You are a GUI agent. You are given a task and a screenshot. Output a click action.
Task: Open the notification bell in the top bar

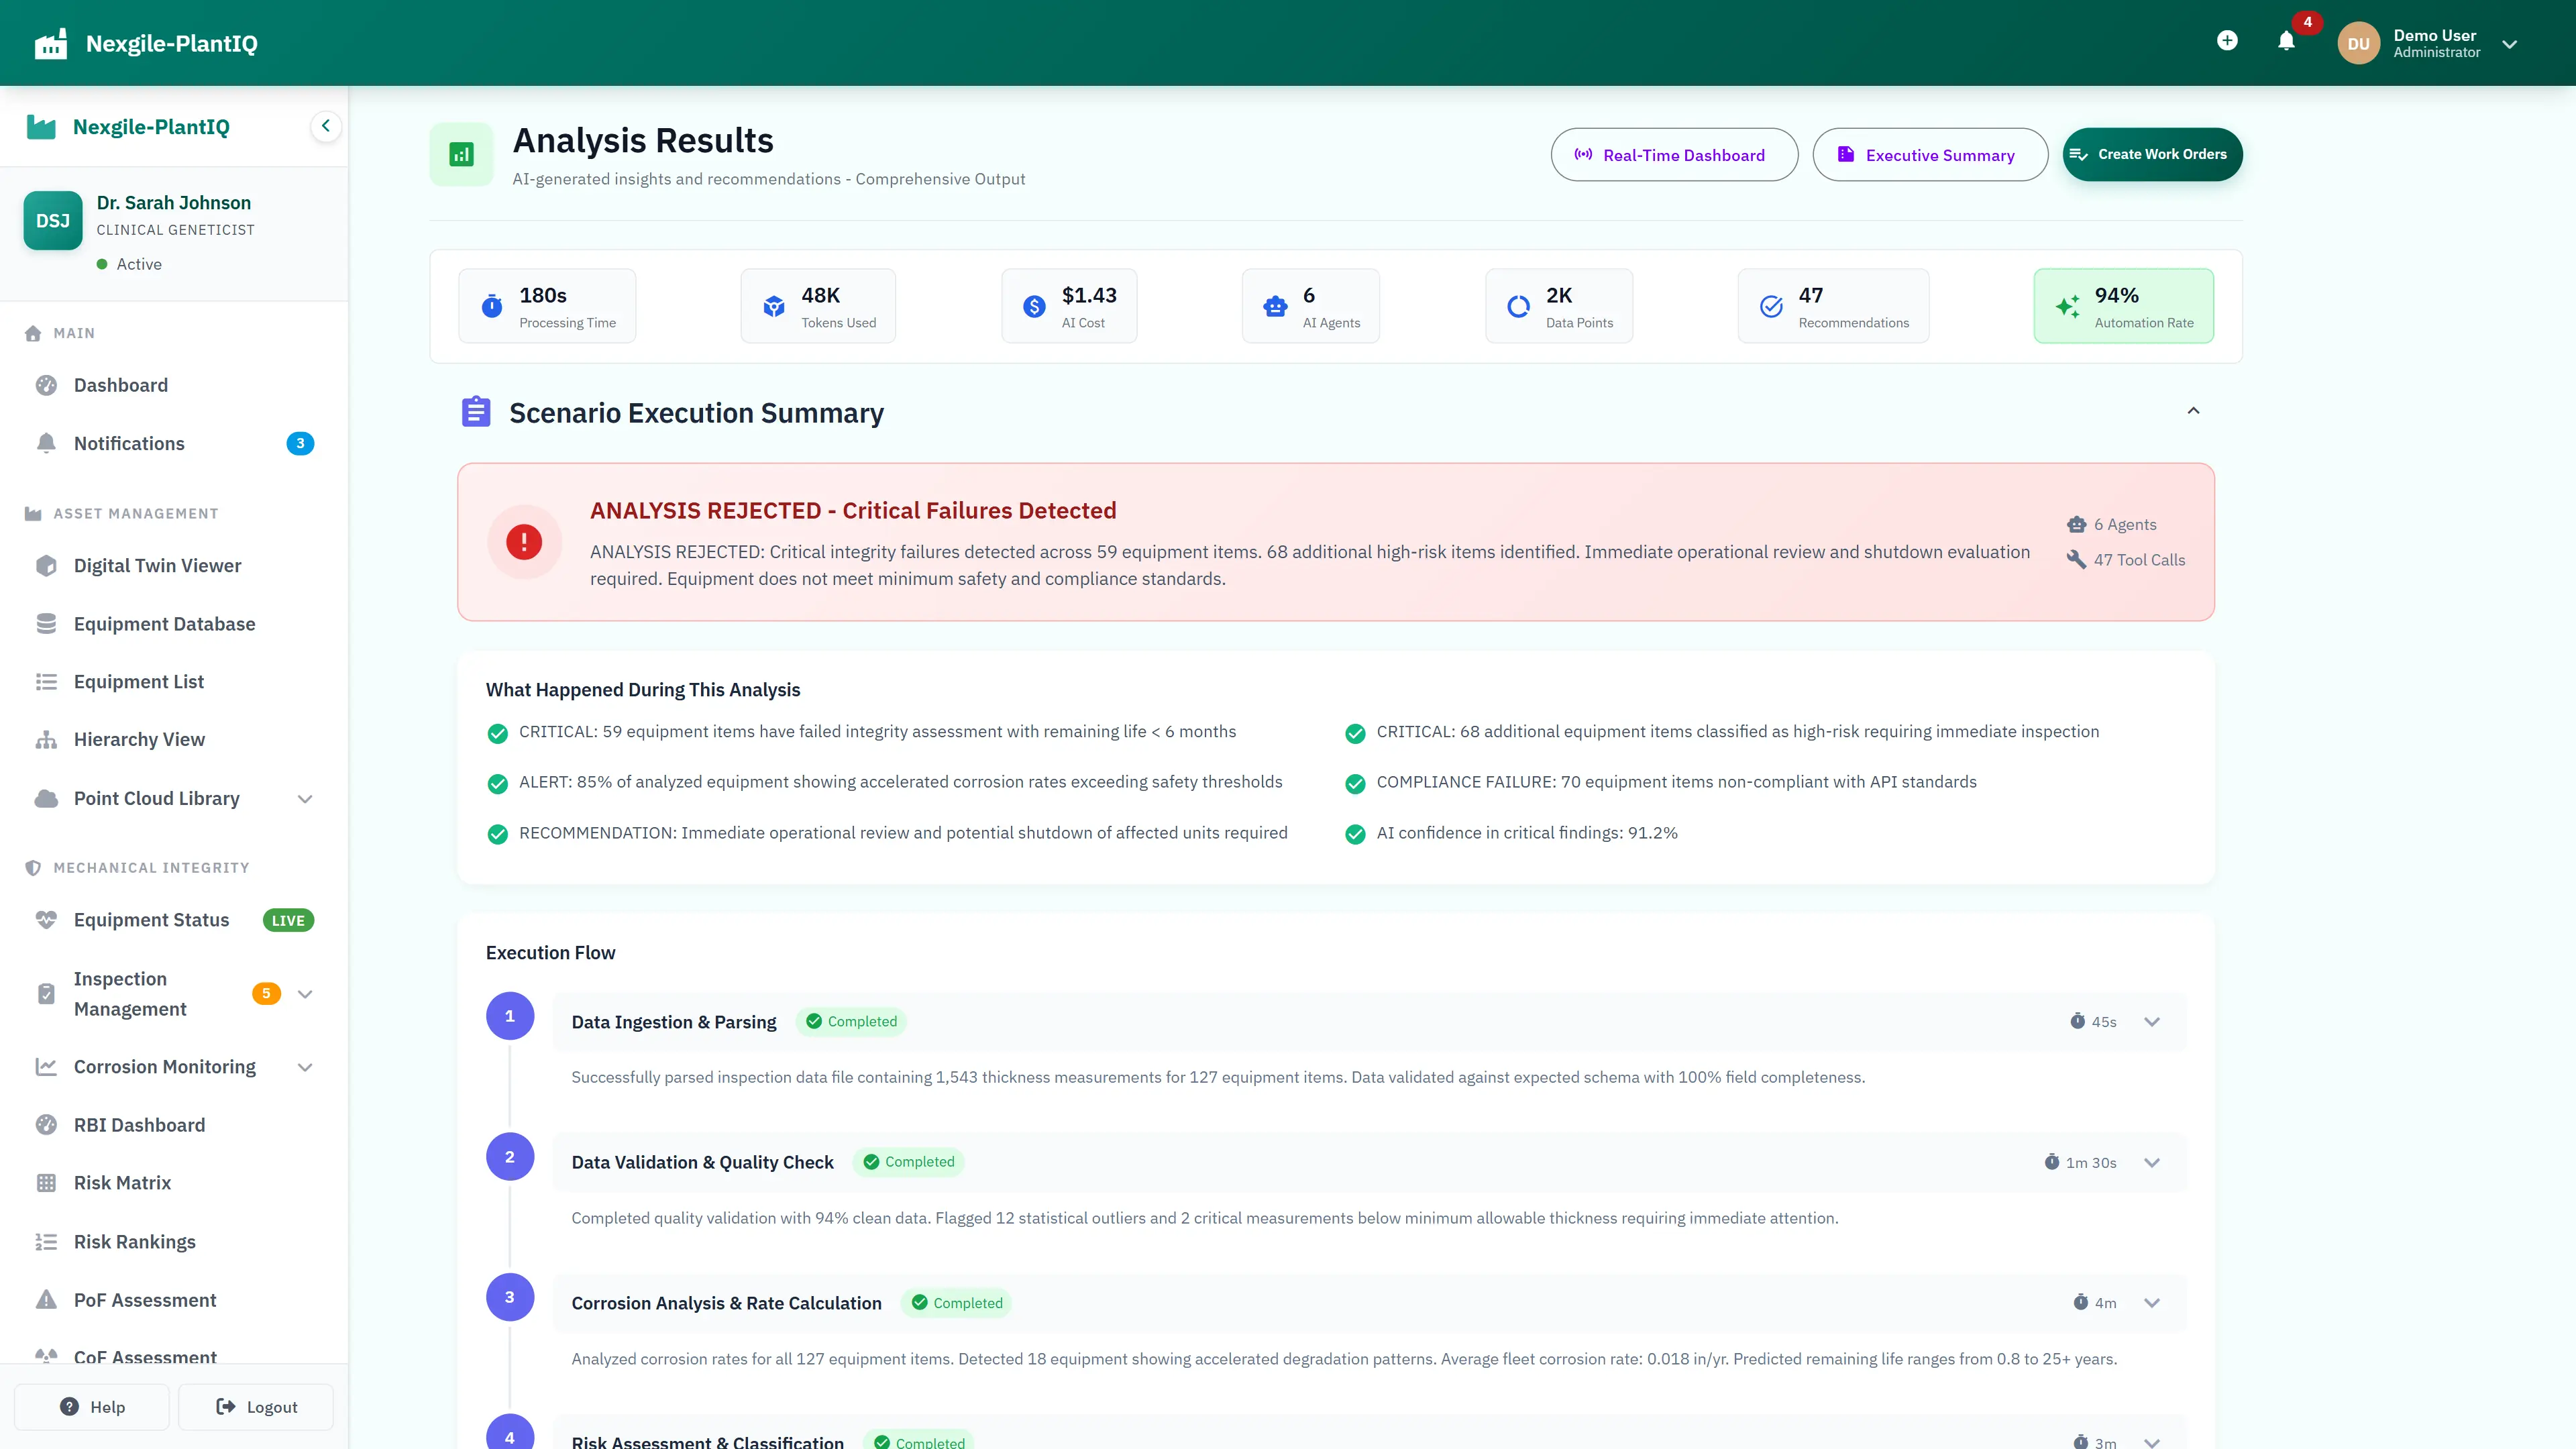(x=2286, y=42)
